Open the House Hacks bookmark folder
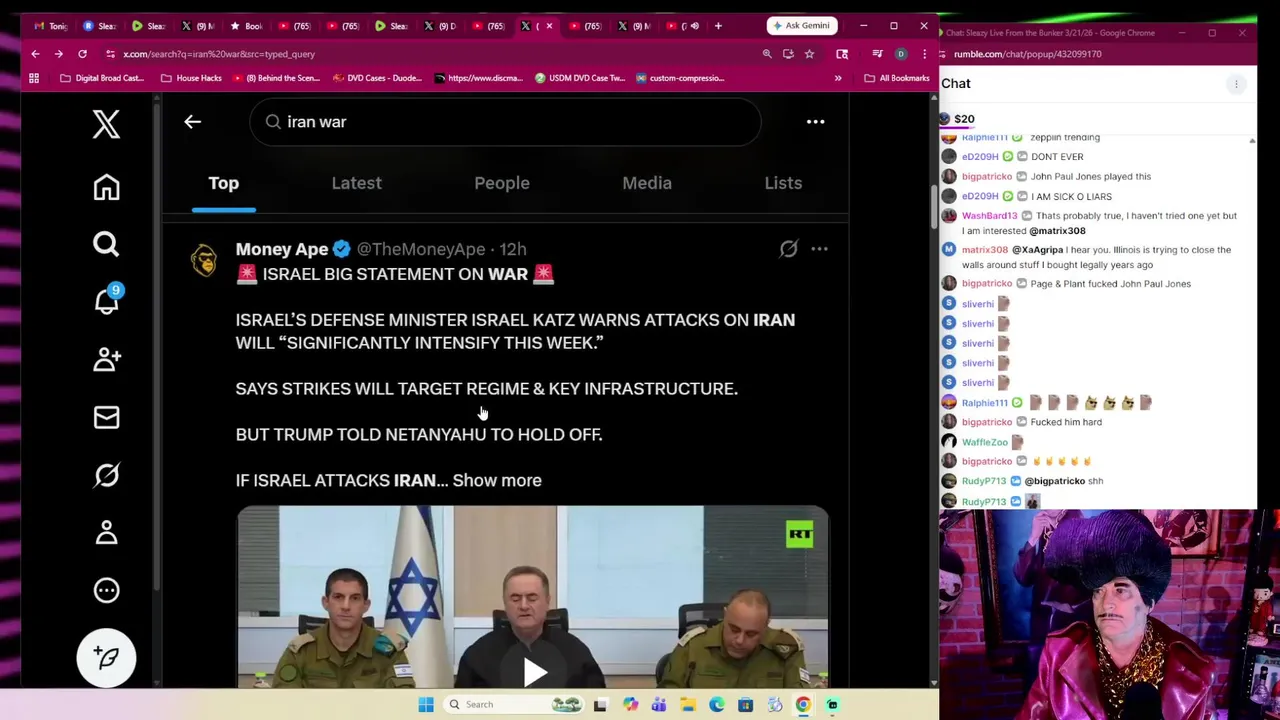1280x720 pixels. click(191, 78)
